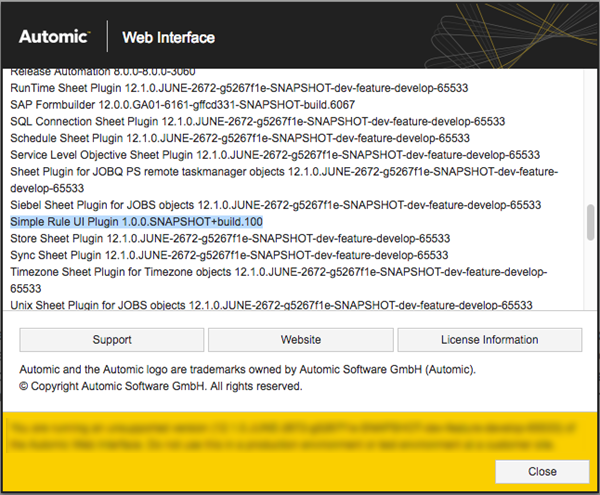
Task: Select the Release Automation 8.0.0 entry
Action: [103, 71]
